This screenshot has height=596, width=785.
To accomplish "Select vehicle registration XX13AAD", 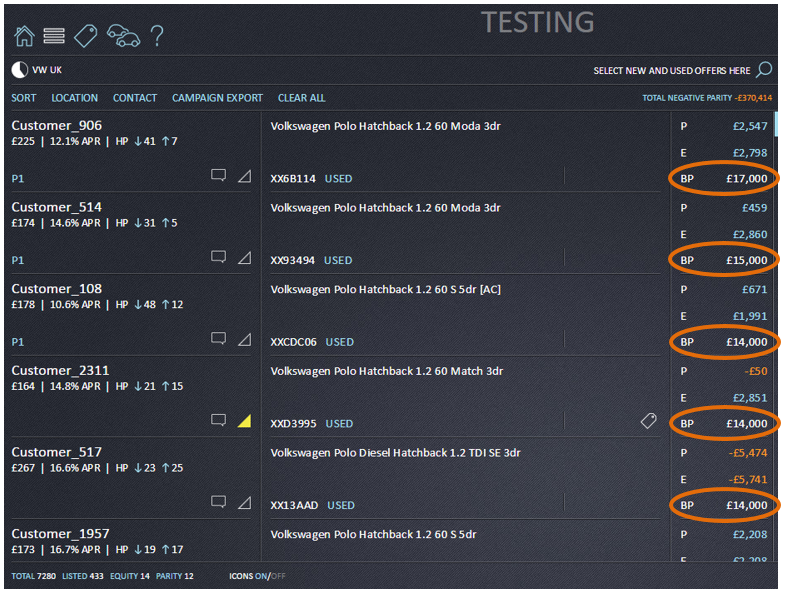I will (294, 505).
